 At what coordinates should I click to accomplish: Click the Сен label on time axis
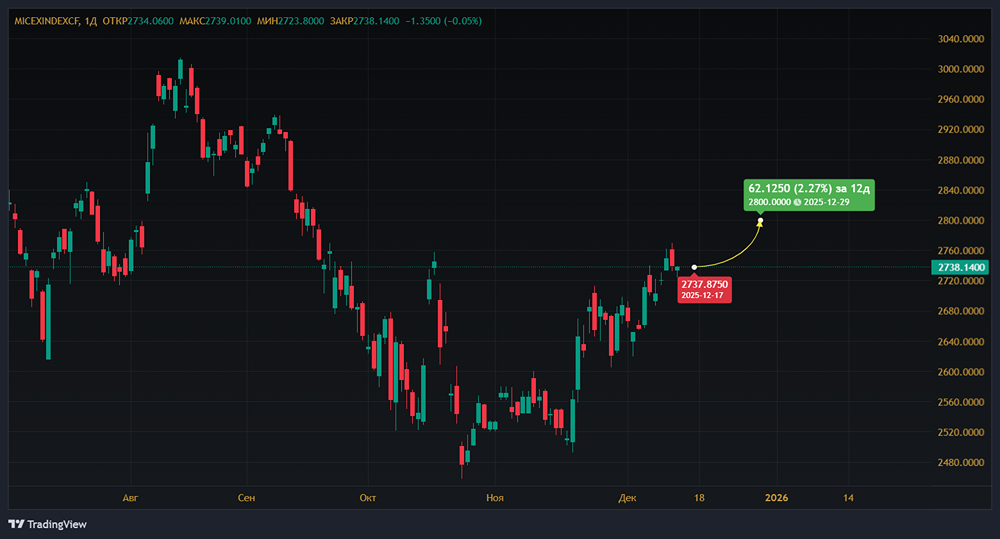[x=246, y=498]
